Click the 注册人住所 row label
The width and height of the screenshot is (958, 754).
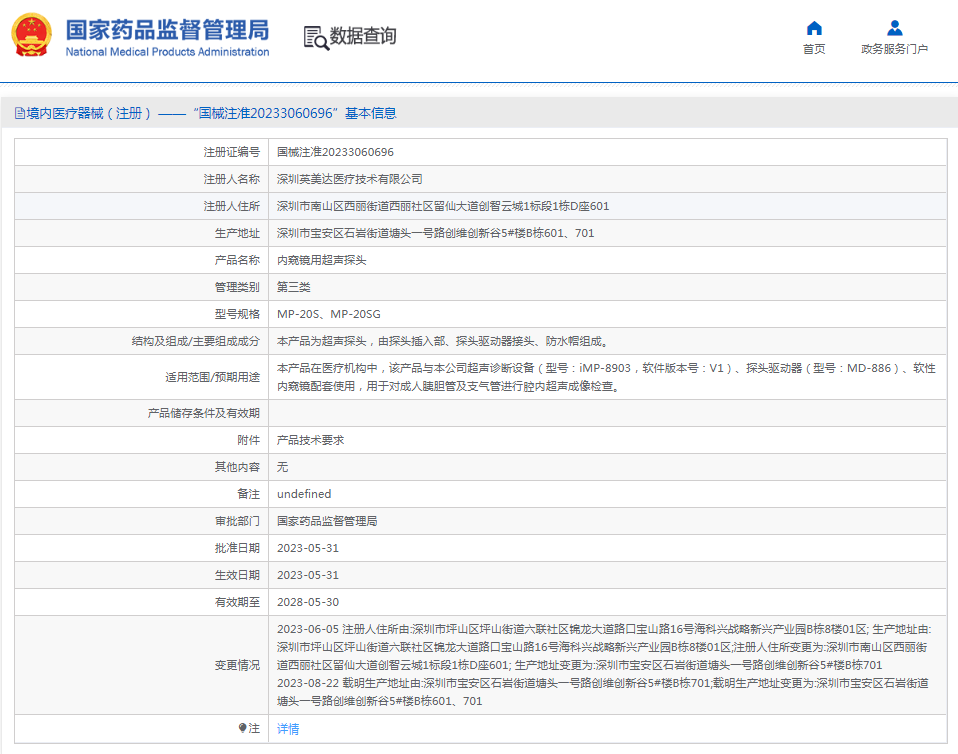tap(232, 206)
